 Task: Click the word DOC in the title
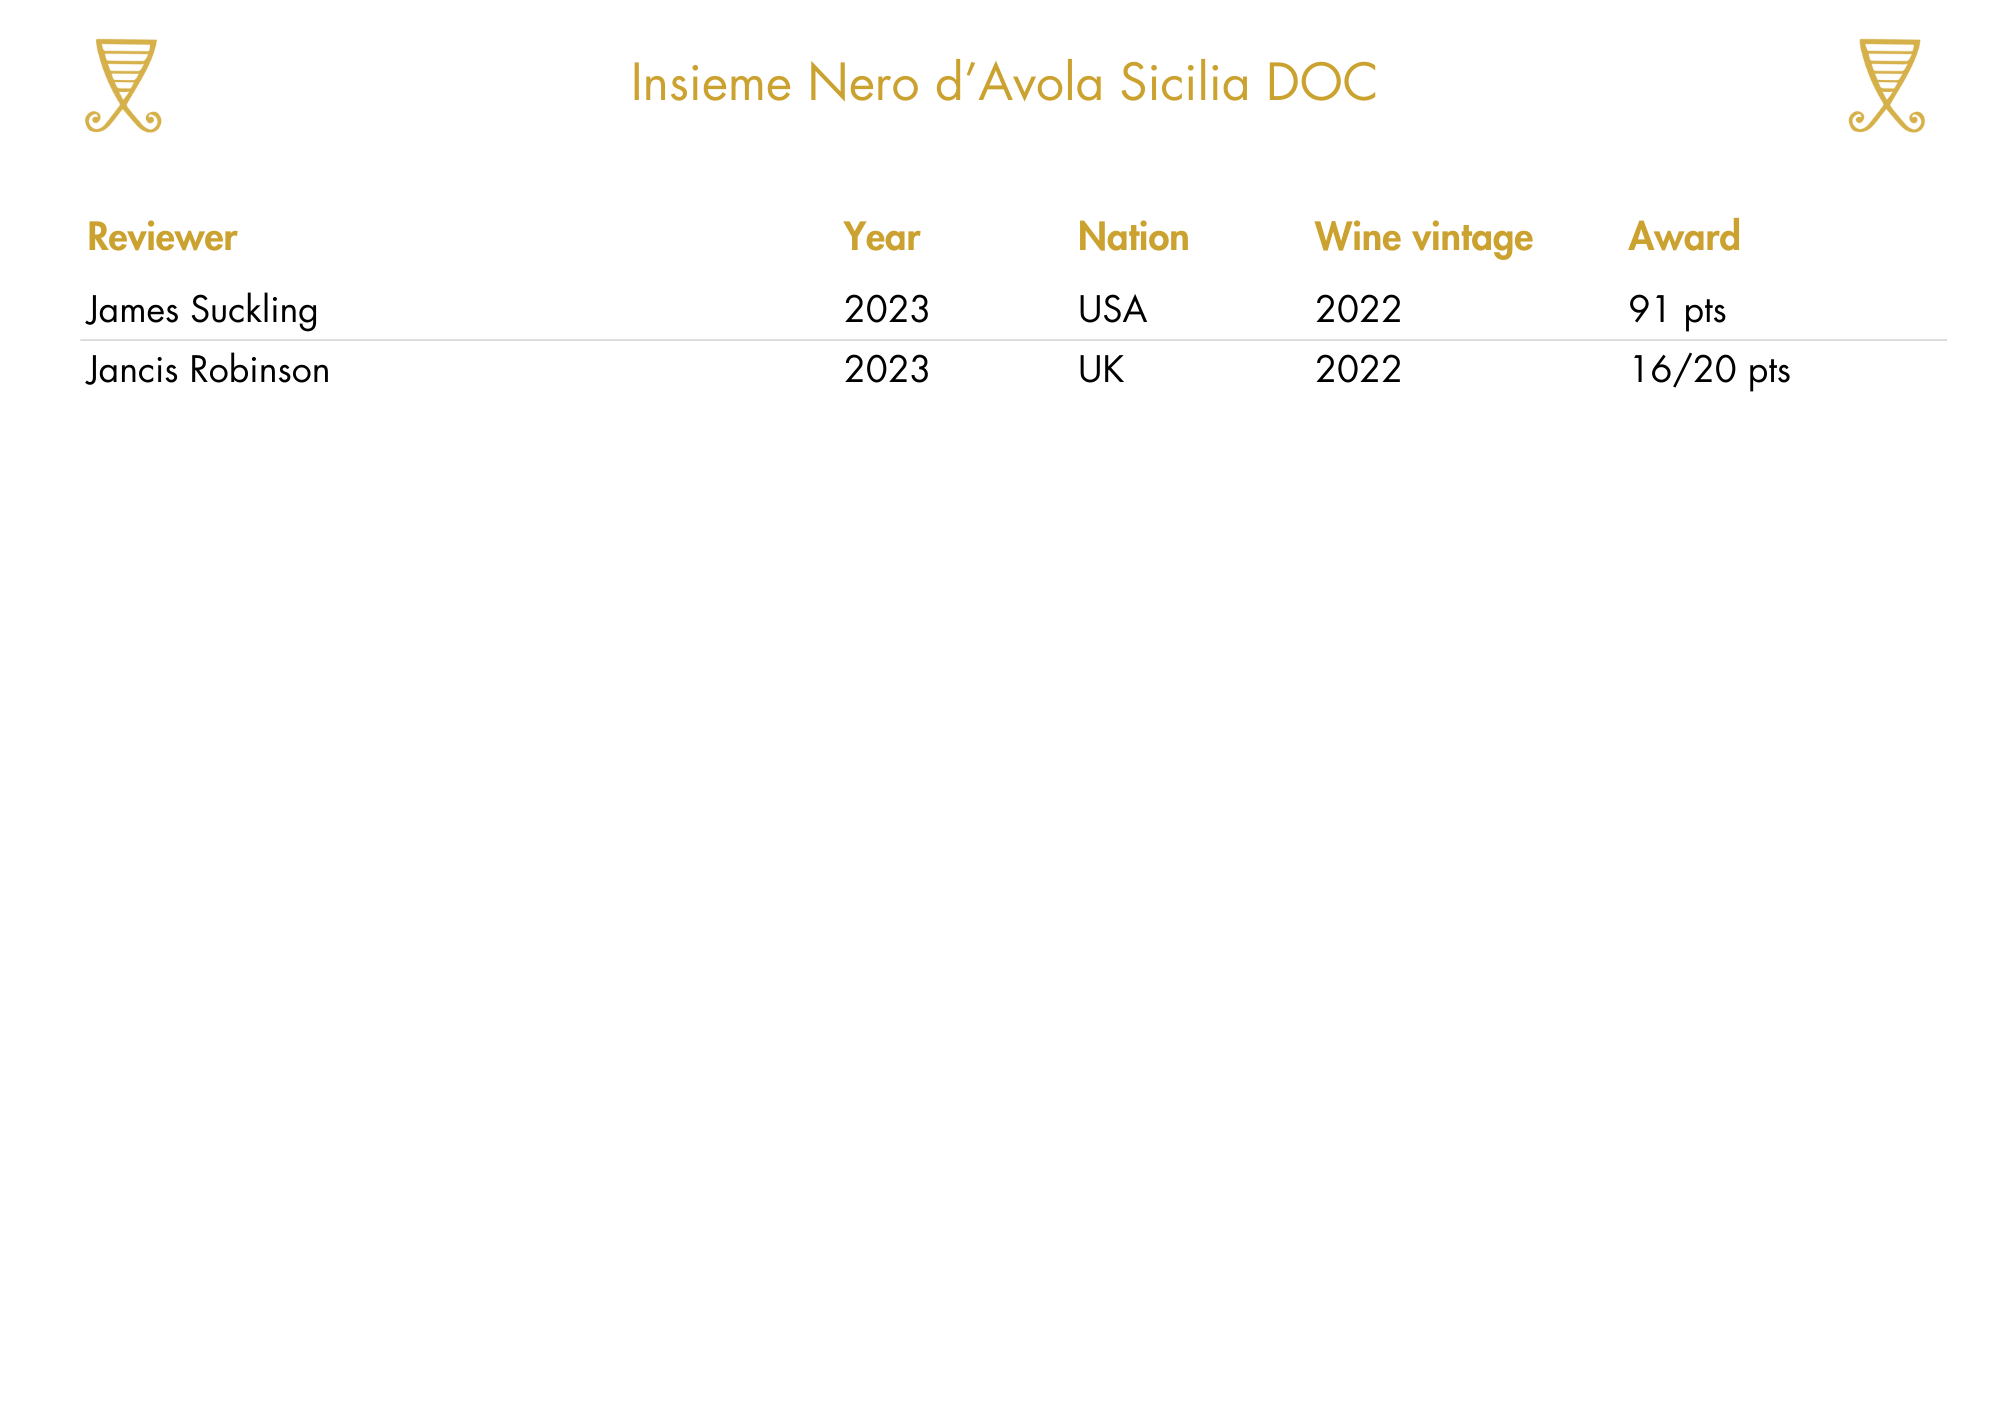(x=1321, y=83)
